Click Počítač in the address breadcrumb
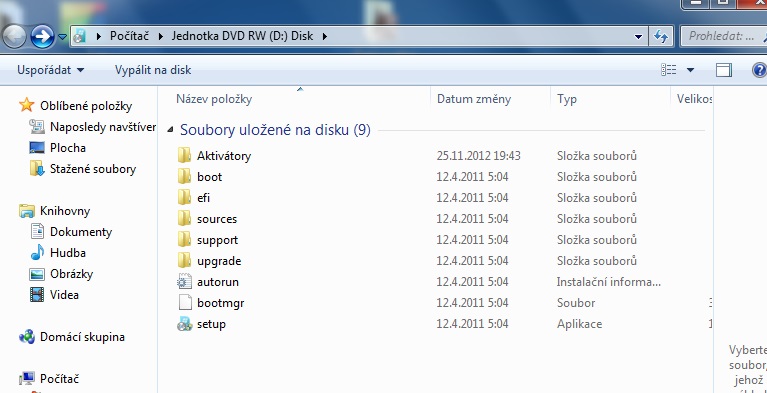The width and height of the screenshot is (767, 393). click(x=129, y=36)
